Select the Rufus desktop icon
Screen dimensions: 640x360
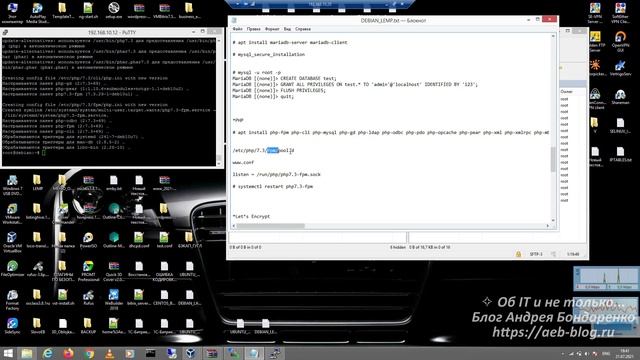click(88, 298)
